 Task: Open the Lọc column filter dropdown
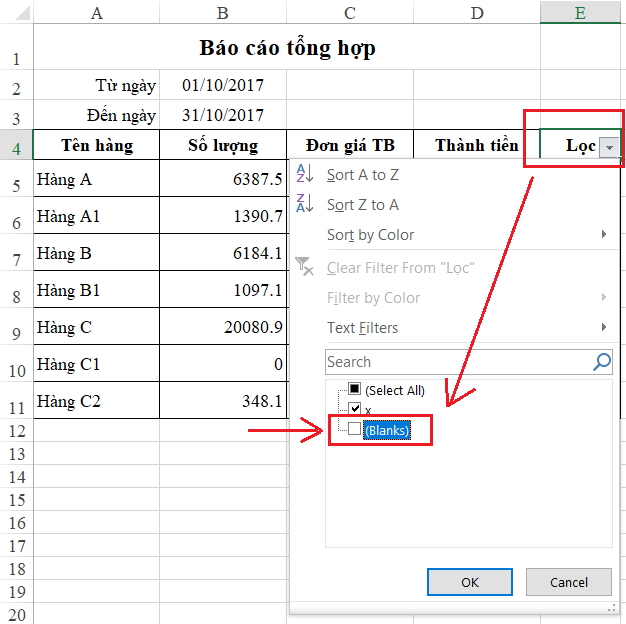610,147
